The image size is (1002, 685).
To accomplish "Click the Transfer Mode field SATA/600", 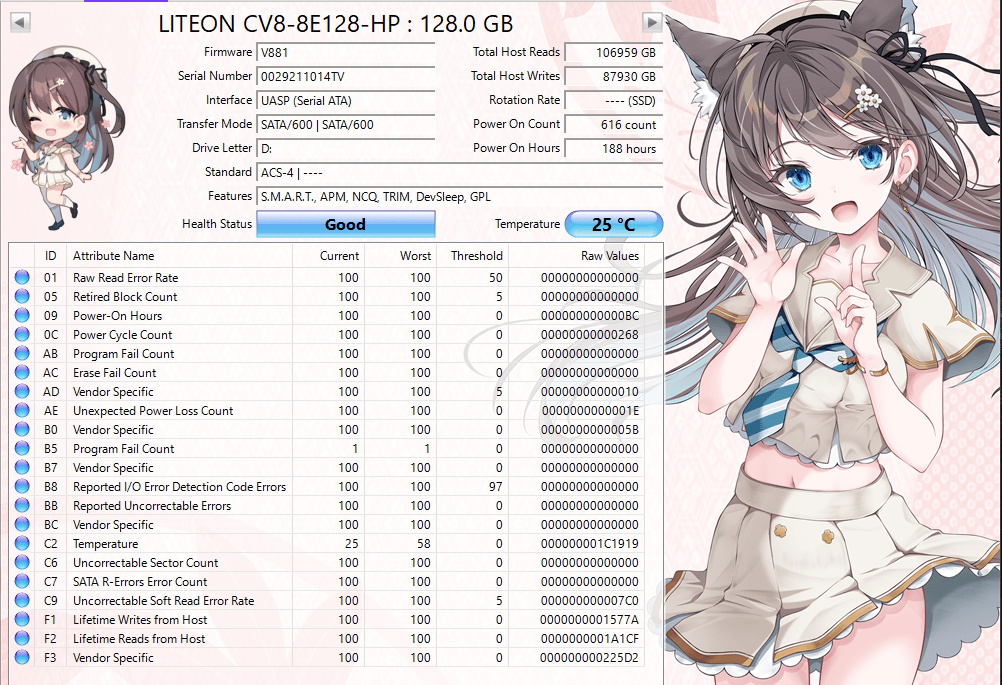I will [346, 125].
